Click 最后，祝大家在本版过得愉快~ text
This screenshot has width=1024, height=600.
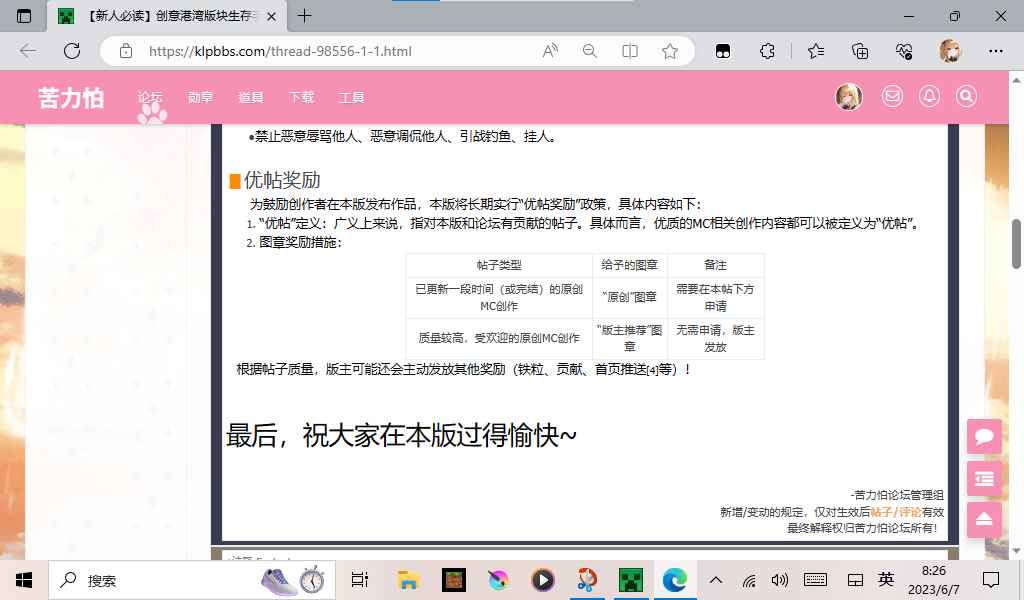click(401, 435)
